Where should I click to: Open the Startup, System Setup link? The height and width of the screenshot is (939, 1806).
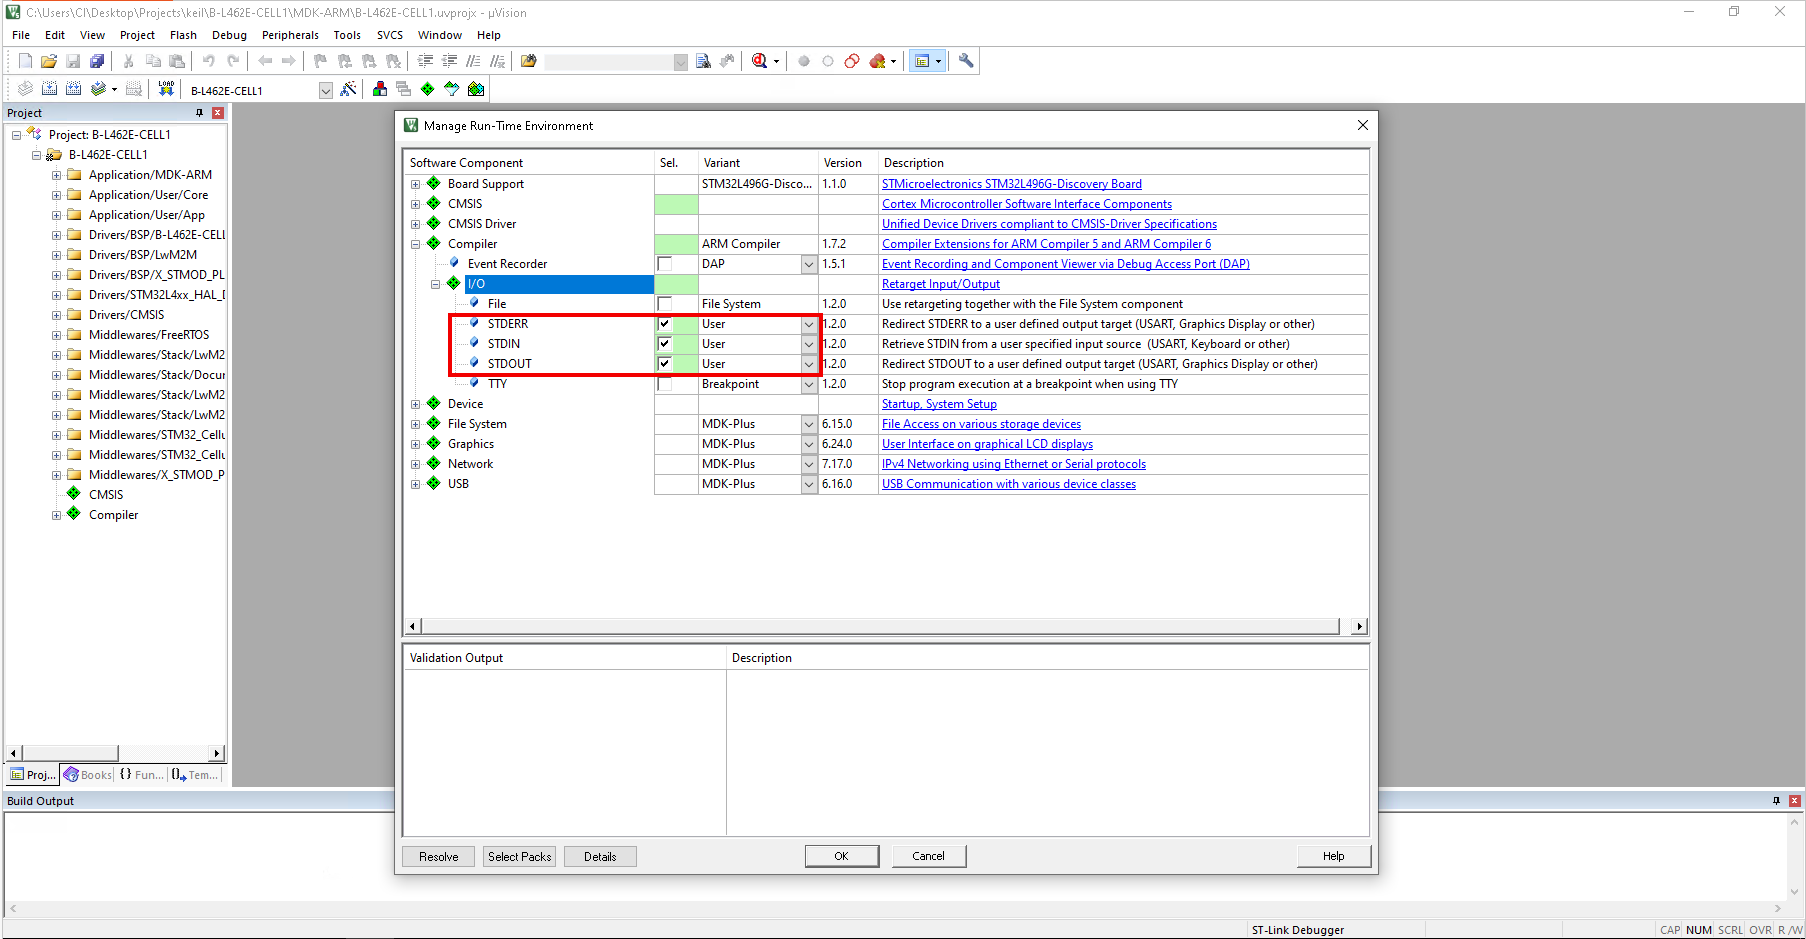point(939,404)
